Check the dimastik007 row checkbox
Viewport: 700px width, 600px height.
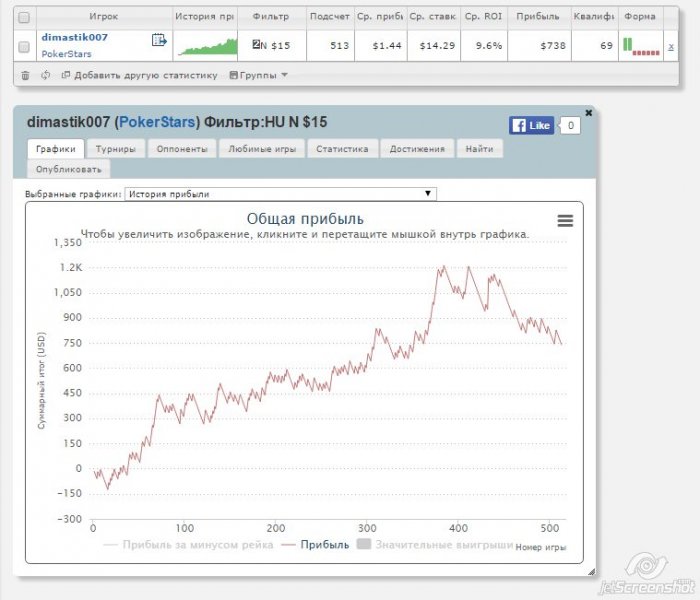(x=24, y=46)
